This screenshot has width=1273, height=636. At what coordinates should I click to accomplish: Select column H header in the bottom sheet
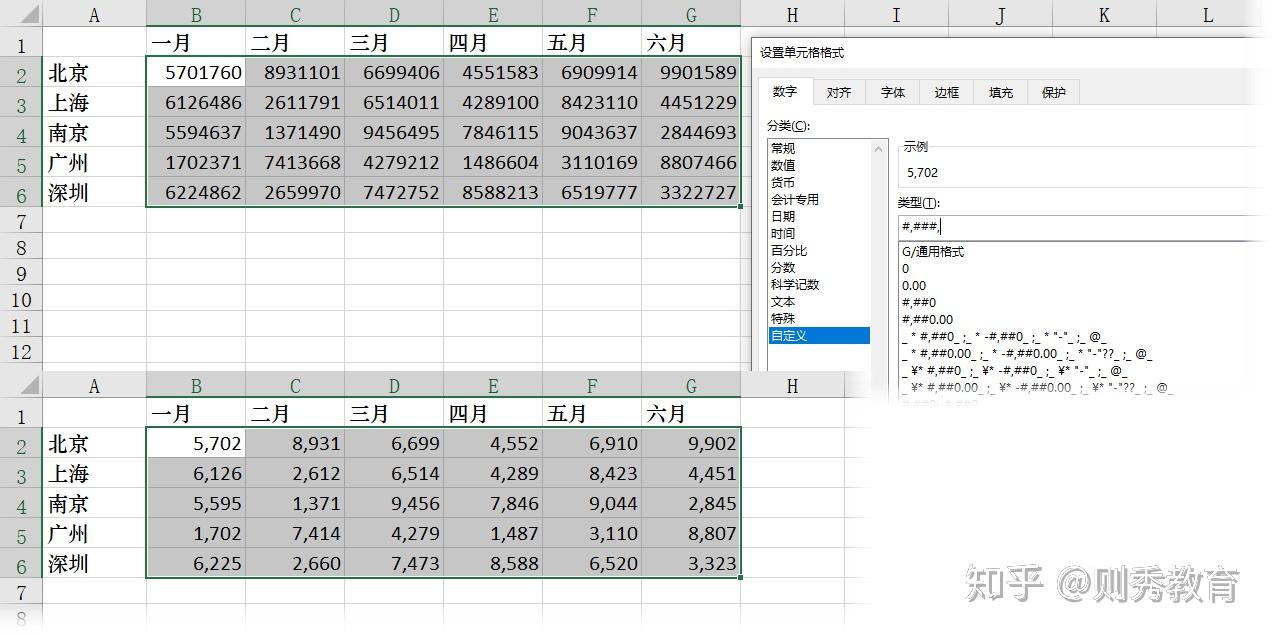tap(792, 385)
